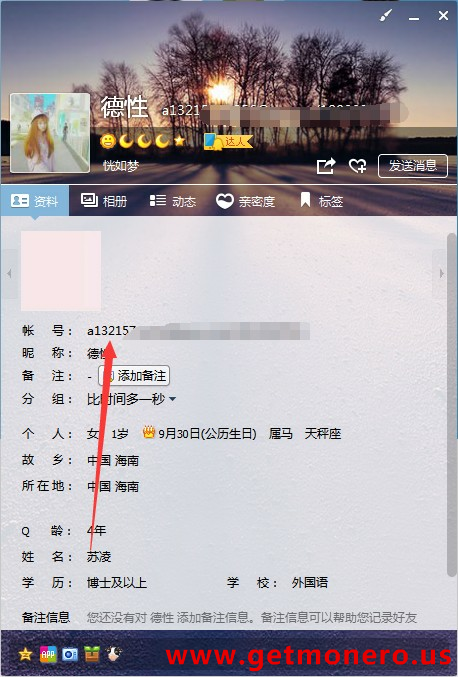Open the skin change paintbrush icon
The height and width of the screenshot is (677, 458).
pyautogui.click(x=385, y=16)
